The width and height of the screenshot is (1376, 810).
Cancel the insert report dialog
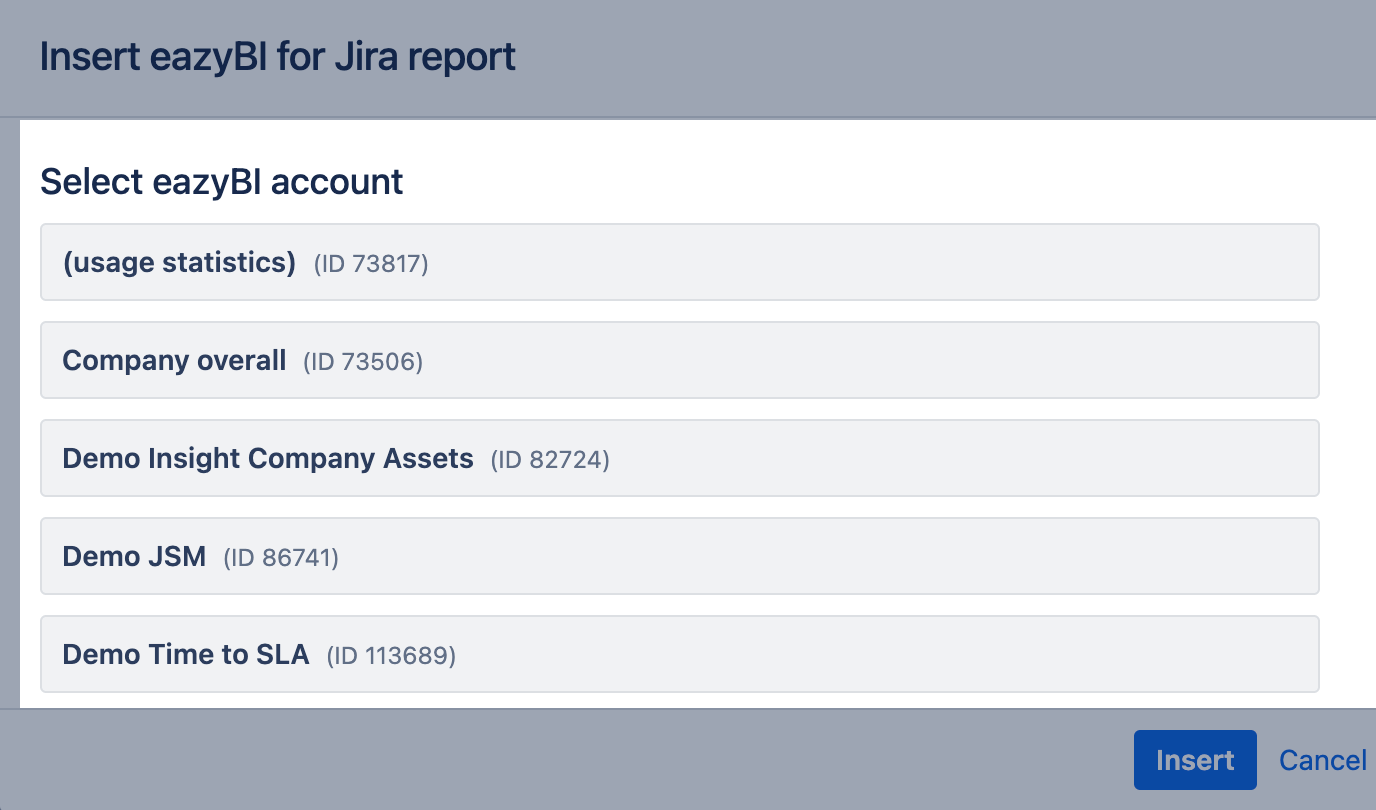(1322, 760)
